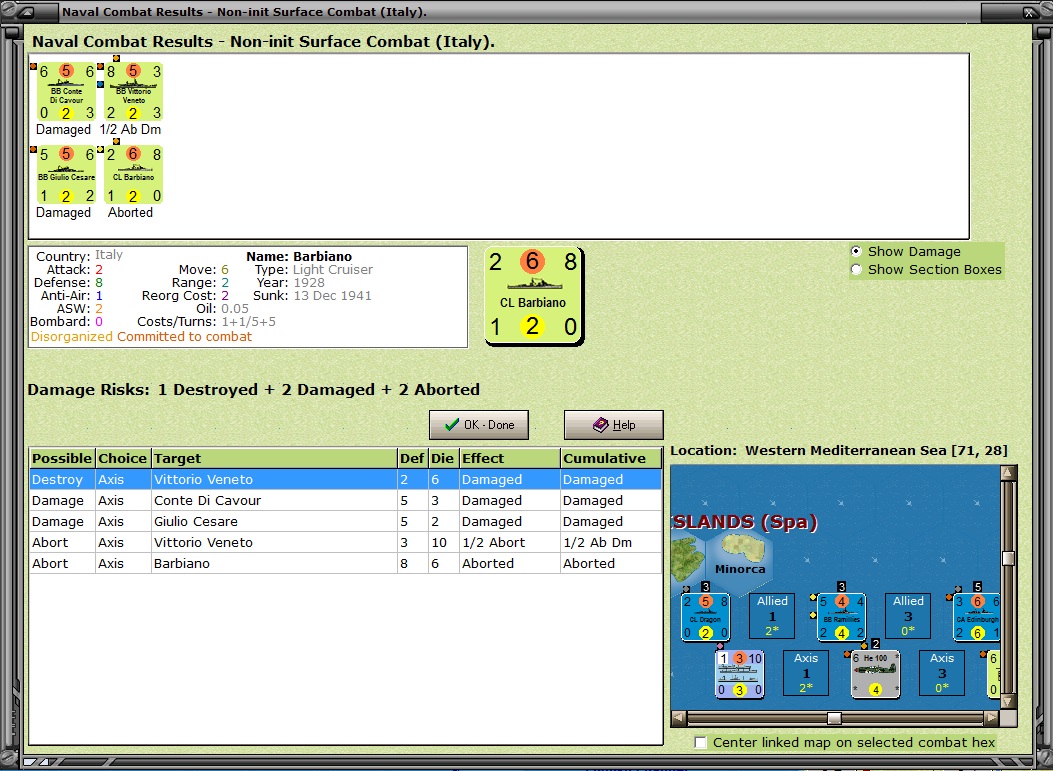Select the Destroy Vittorio Veneto row
1053x771 pixels.
coord(346,480)
